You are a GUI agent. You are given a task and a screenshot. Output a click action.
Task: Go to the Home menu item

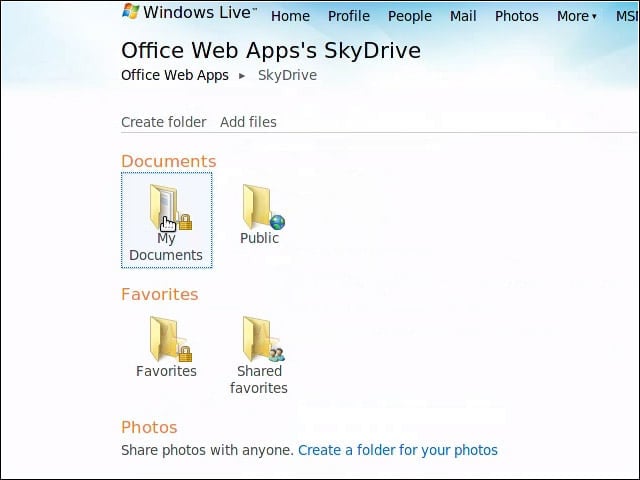pyautogui.click(x=290, y=16)
